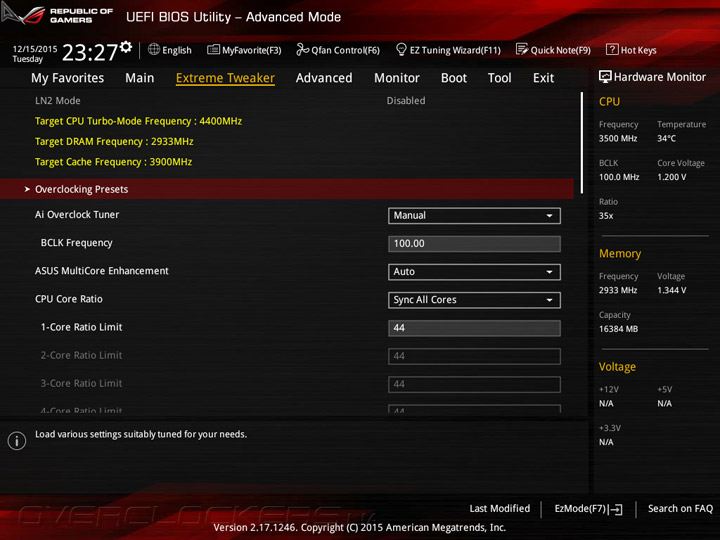720x540 pixels.
Task: Select the Ai Overclock Tuner label
Action: point(77,214)
